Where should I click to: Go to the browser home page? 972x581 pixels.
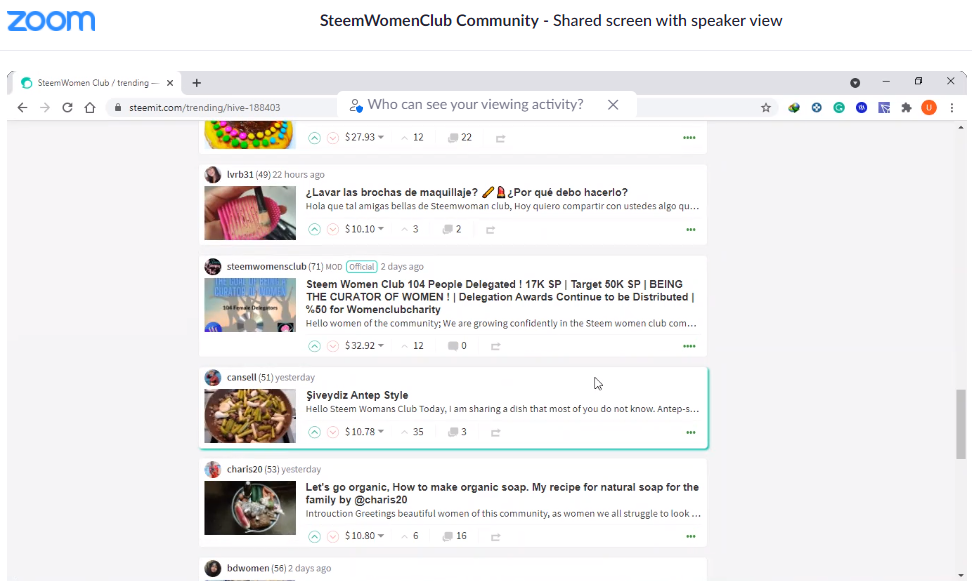(90, 107)
